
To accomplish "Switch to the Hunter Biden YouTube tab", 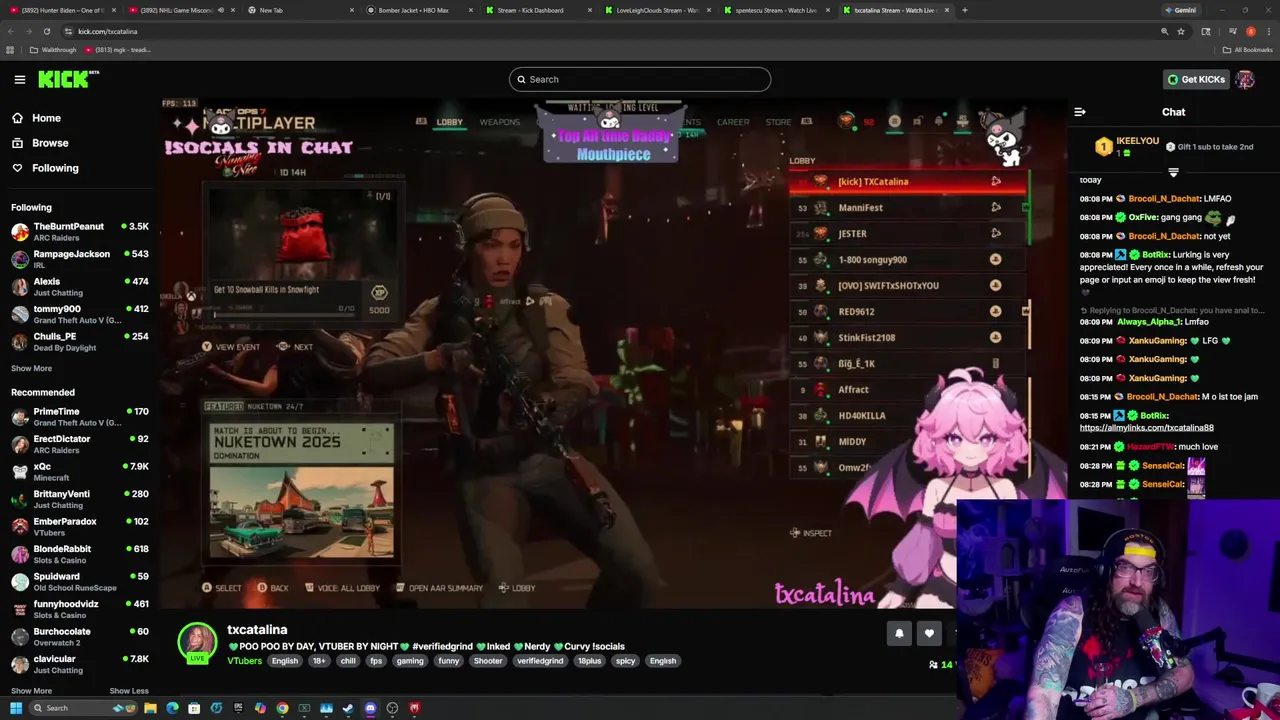I will (62, 10).
